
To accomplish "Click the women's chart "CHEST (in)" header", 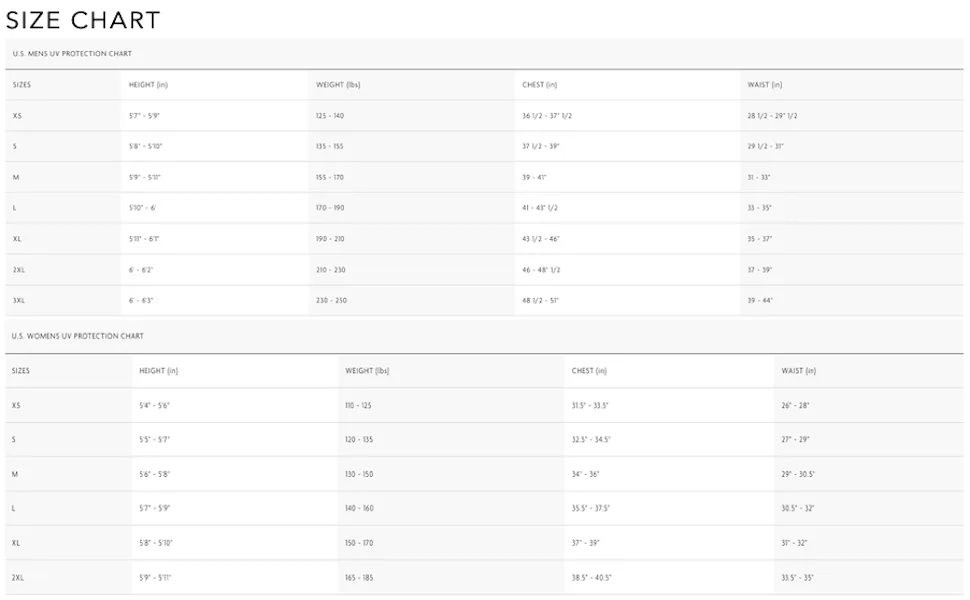I will click(589, 371).
